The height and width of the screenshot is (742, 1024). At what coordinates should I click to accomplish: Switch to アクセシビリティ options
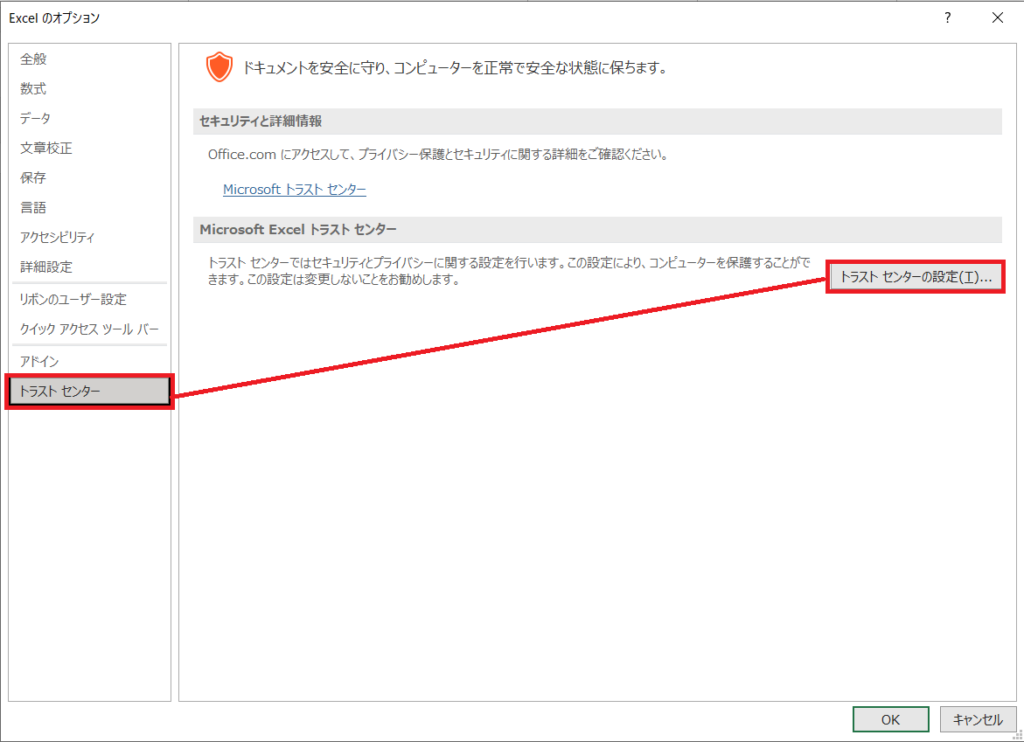[x=58, y=238]
